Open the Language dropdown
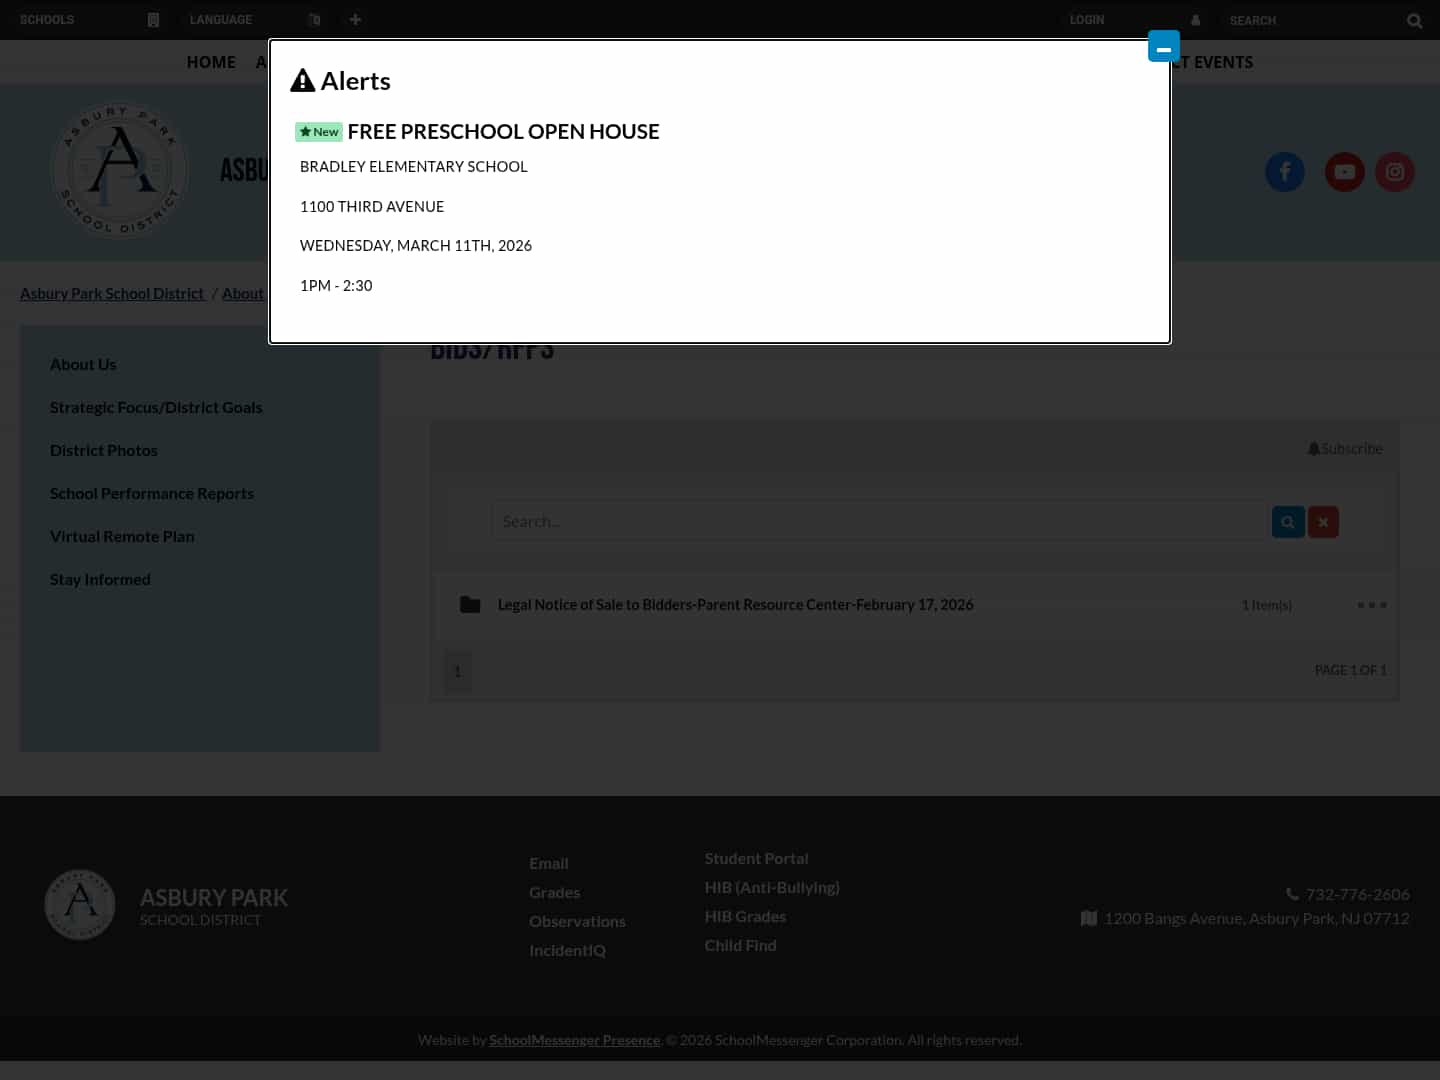The image size is (1440, 1080). click(220, 19)
